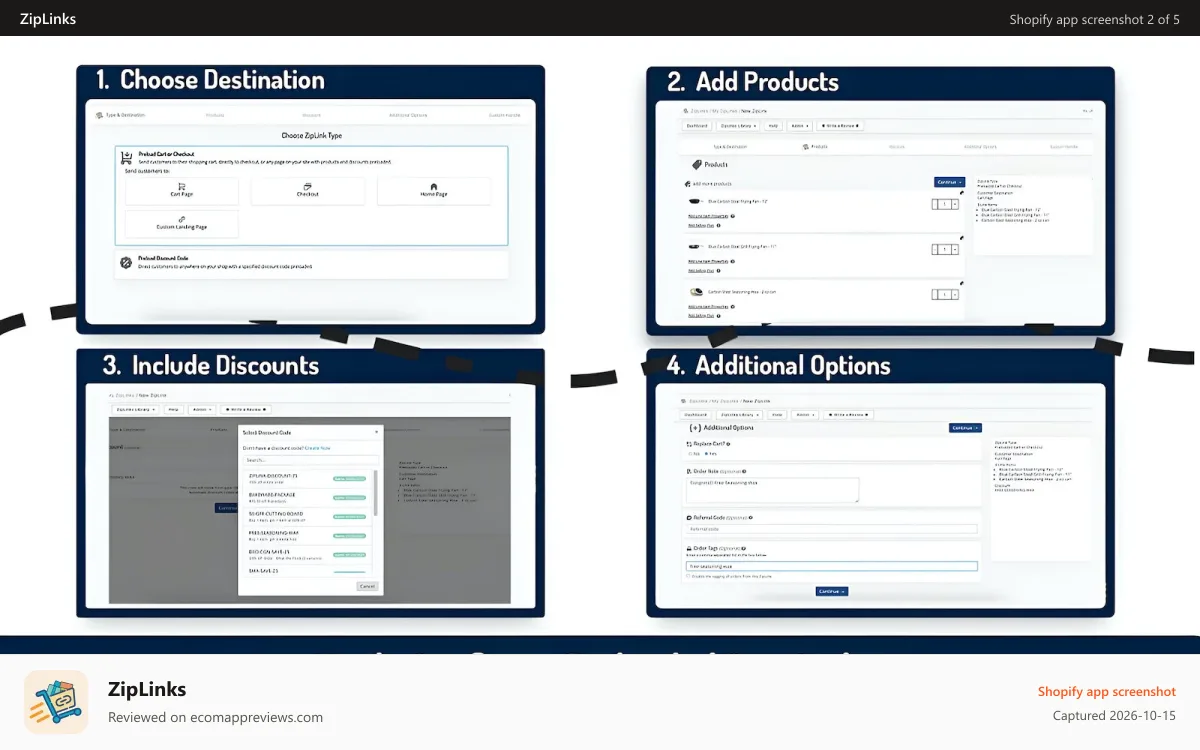Close the Select Discount Code dialog
1200x750 pixels.
[x=376, y=432]
